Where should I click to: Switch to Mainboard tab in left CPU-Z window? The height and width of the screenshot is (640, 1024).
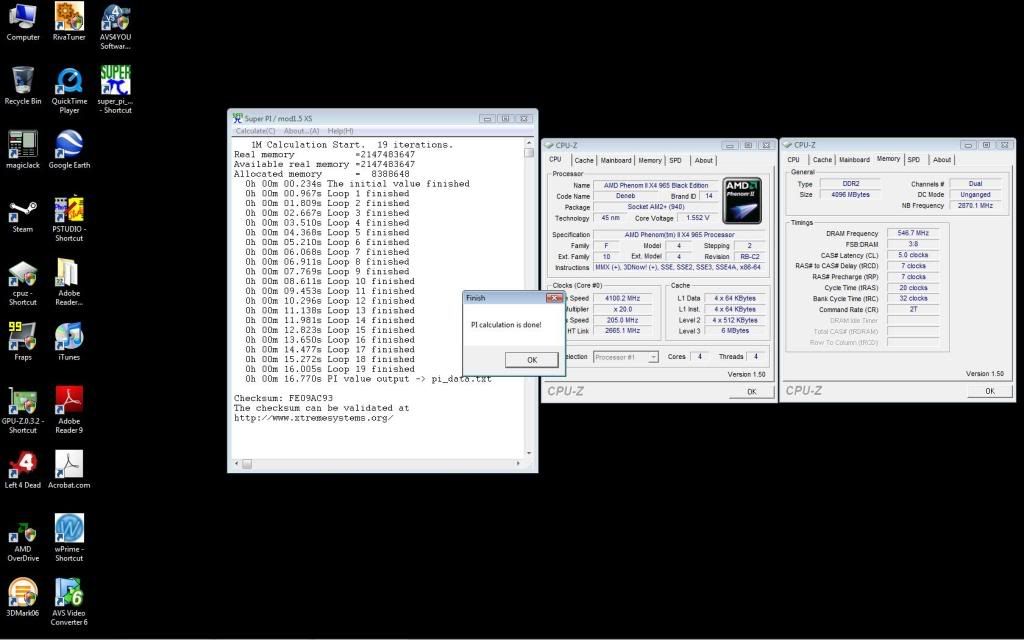[616, 160]
